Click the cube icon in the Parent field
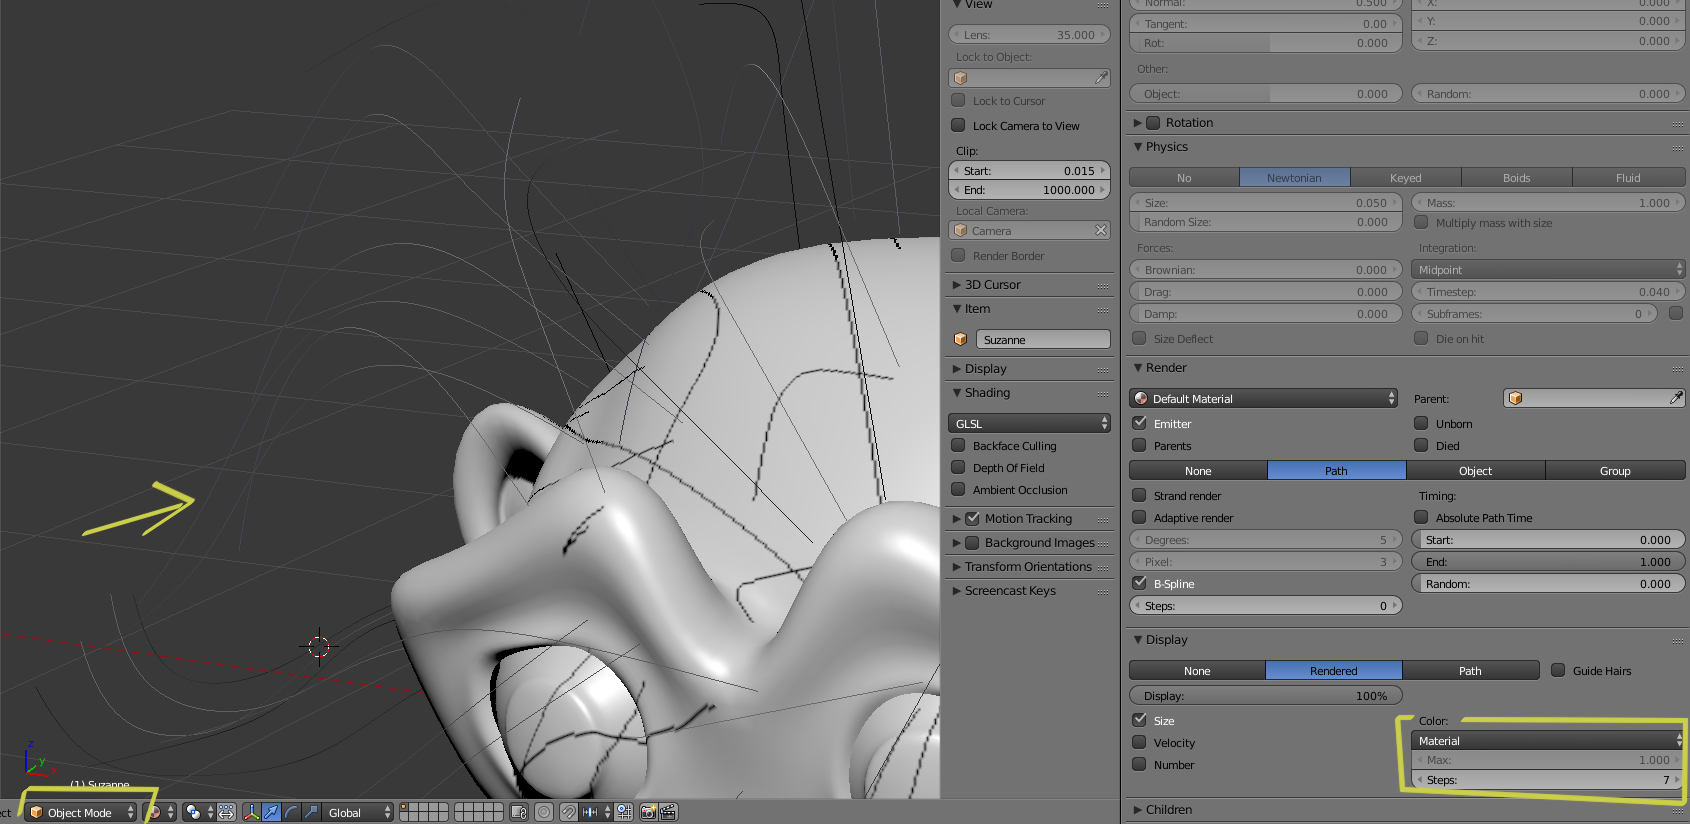The image size is (1690, 824). 1516,398
